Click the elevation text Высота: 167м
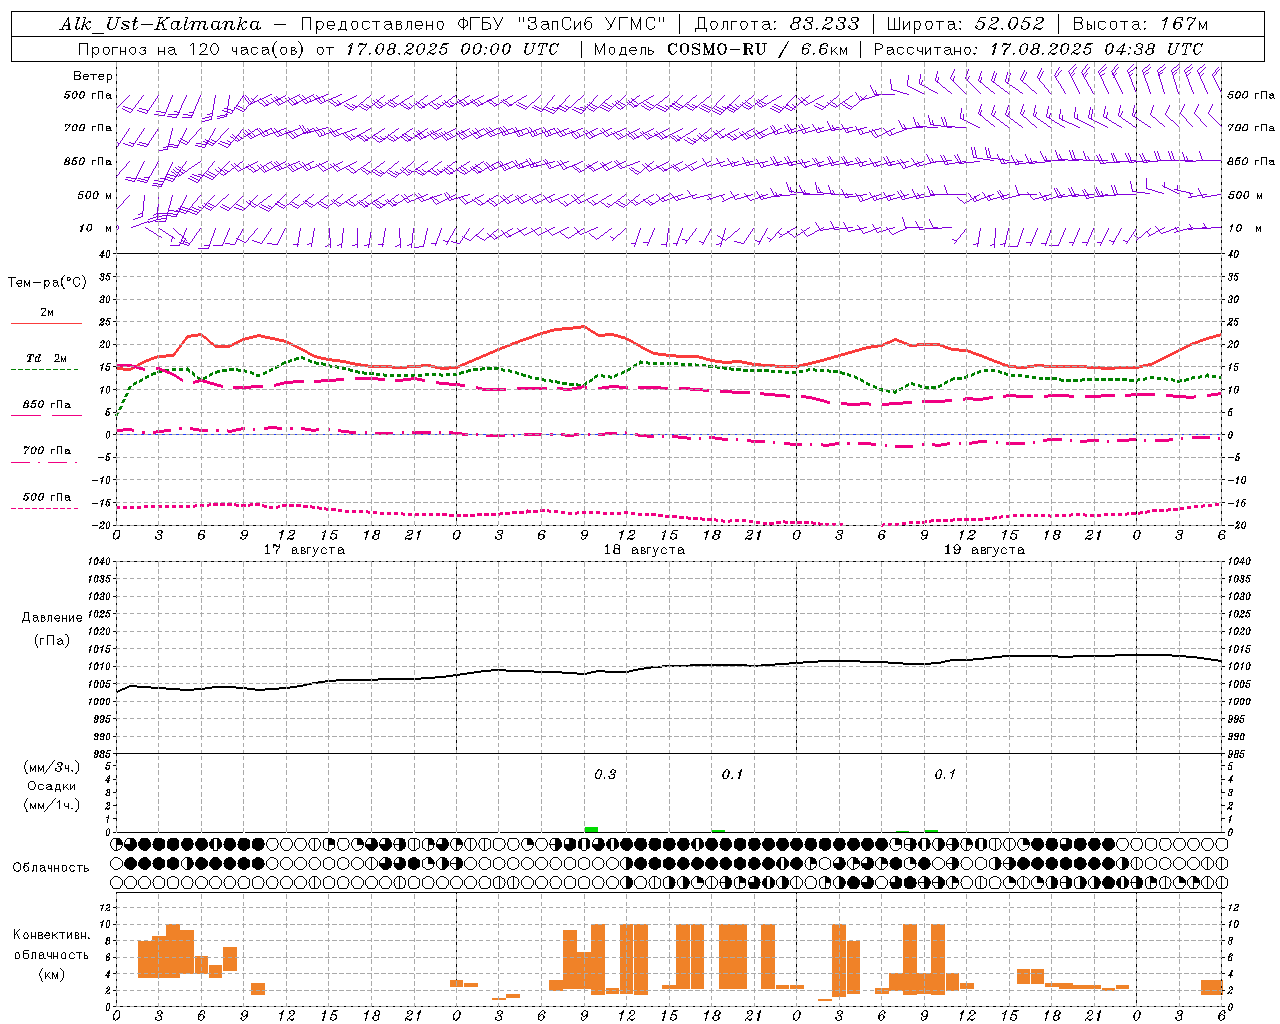The image size is (1280, 1024). coord(1140,24)
